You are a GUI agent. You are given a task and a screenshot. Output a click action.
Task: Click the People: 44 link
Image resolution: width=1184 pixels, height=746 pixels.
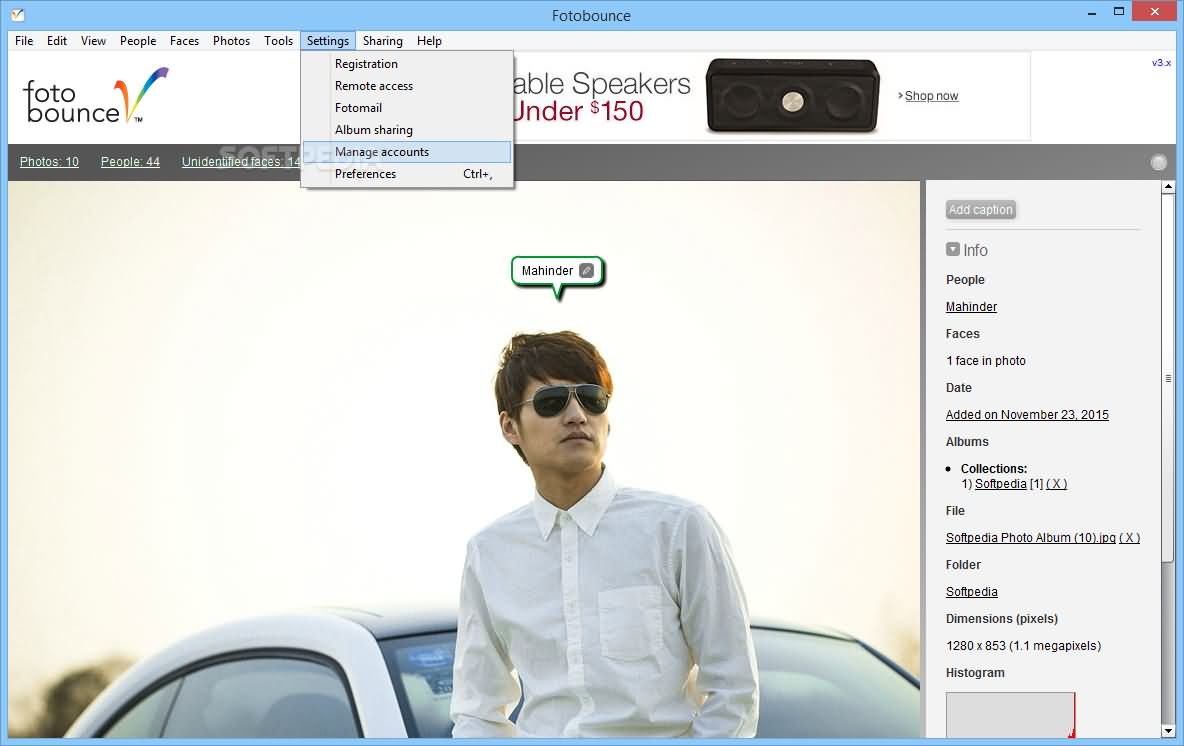click(130, 162)
